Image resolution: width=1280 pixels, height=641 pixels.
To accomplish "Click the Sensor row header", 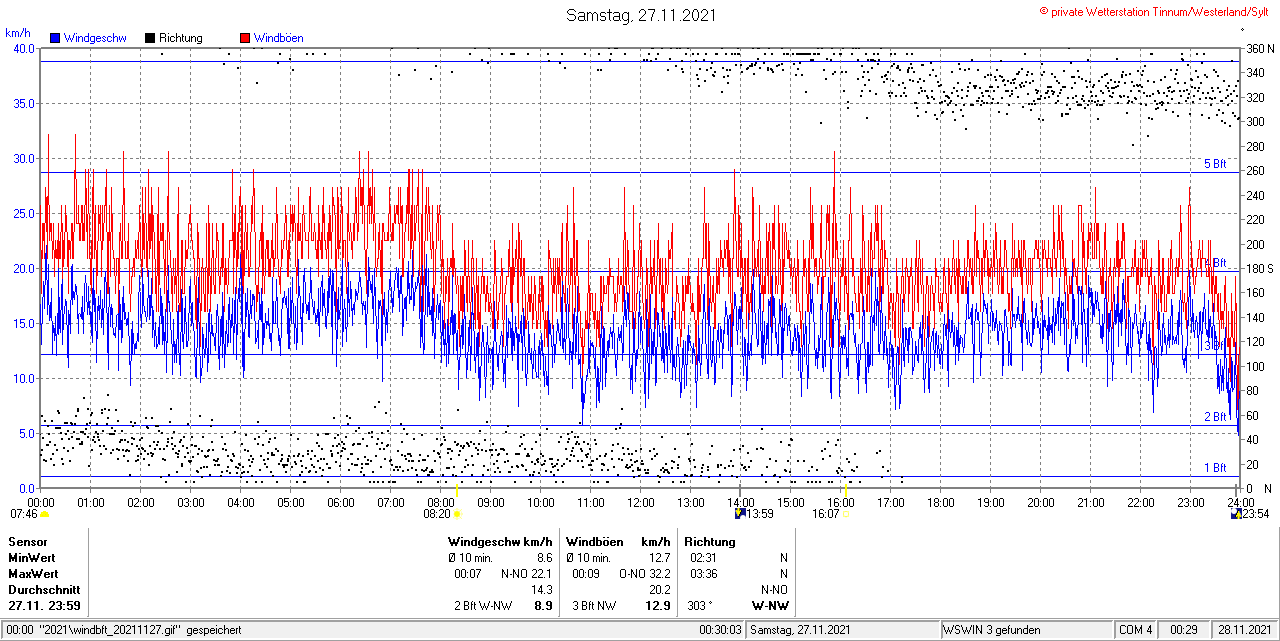I will (27, 541).
